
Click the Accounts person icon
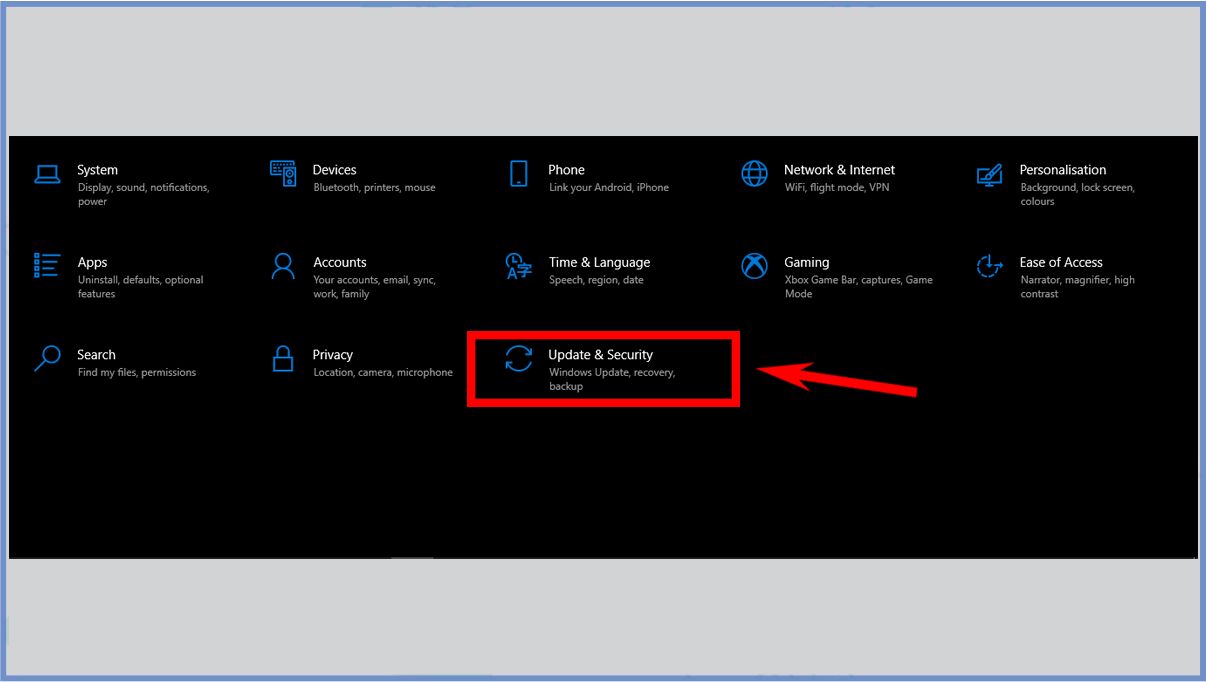click(283, 266)
